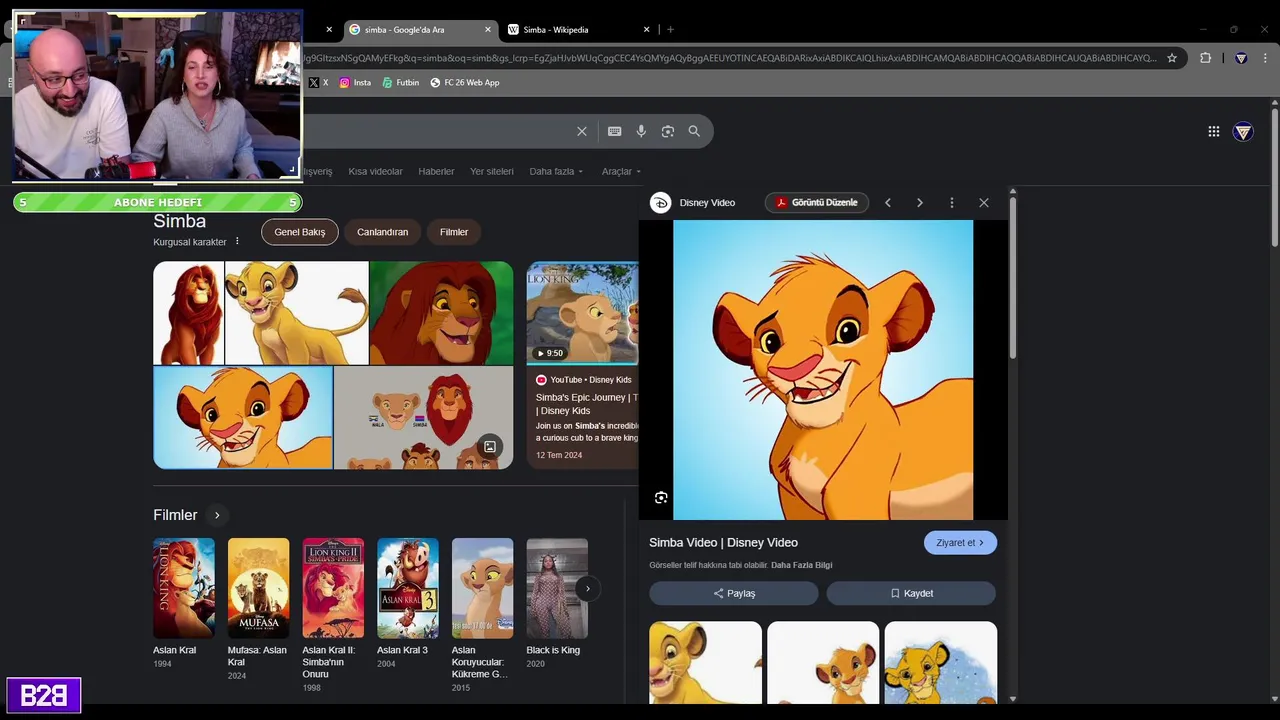The height and width of the screenshot is (720, 1280).
Task: Click the preview panel vertical scrollbar
Action: coord(1013,277)
